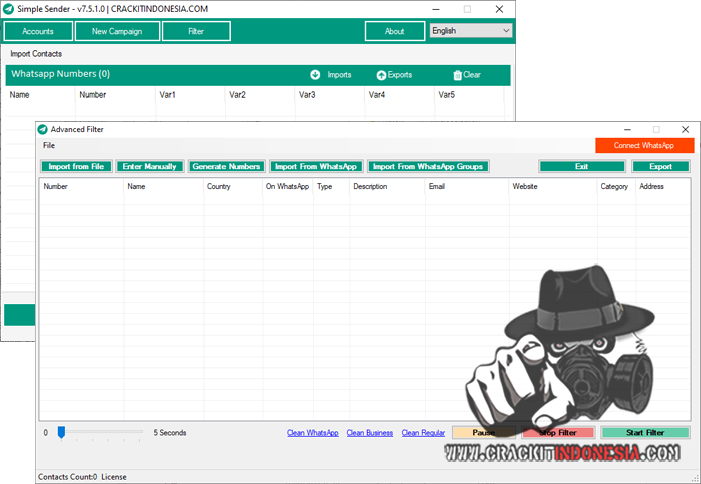This screenshot has width=701, height=484.
Task: Open the New Campaign section
Action: (x=117, y=31)
